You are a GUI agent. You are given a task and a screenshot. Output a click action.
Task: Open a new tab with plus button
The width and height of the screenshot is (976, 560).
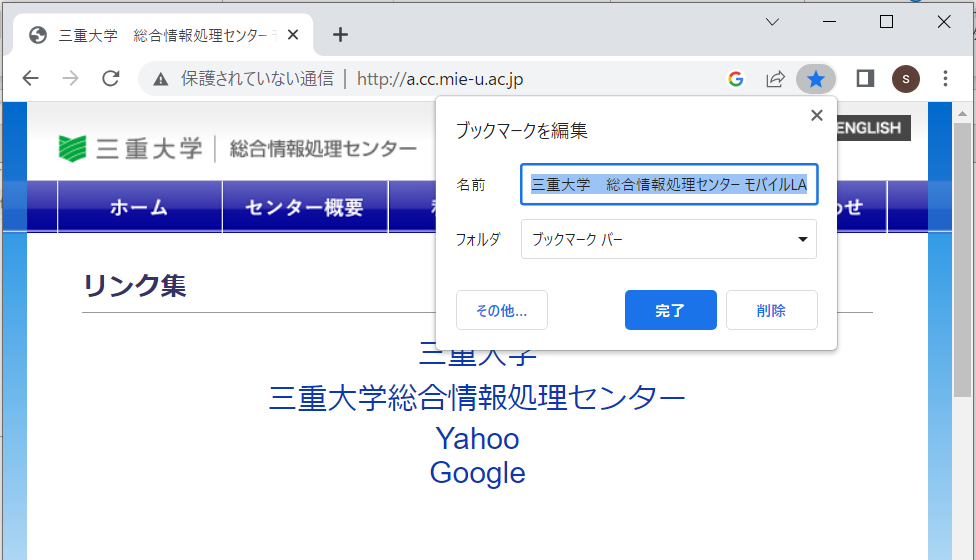(x=340, y=35)
